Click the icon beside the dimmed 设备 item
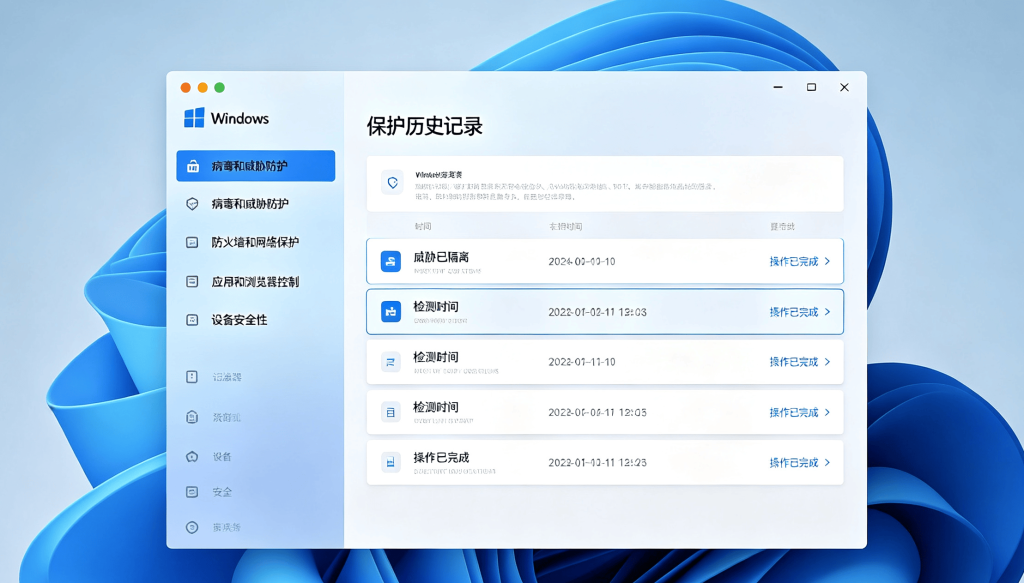 [192, 456]
